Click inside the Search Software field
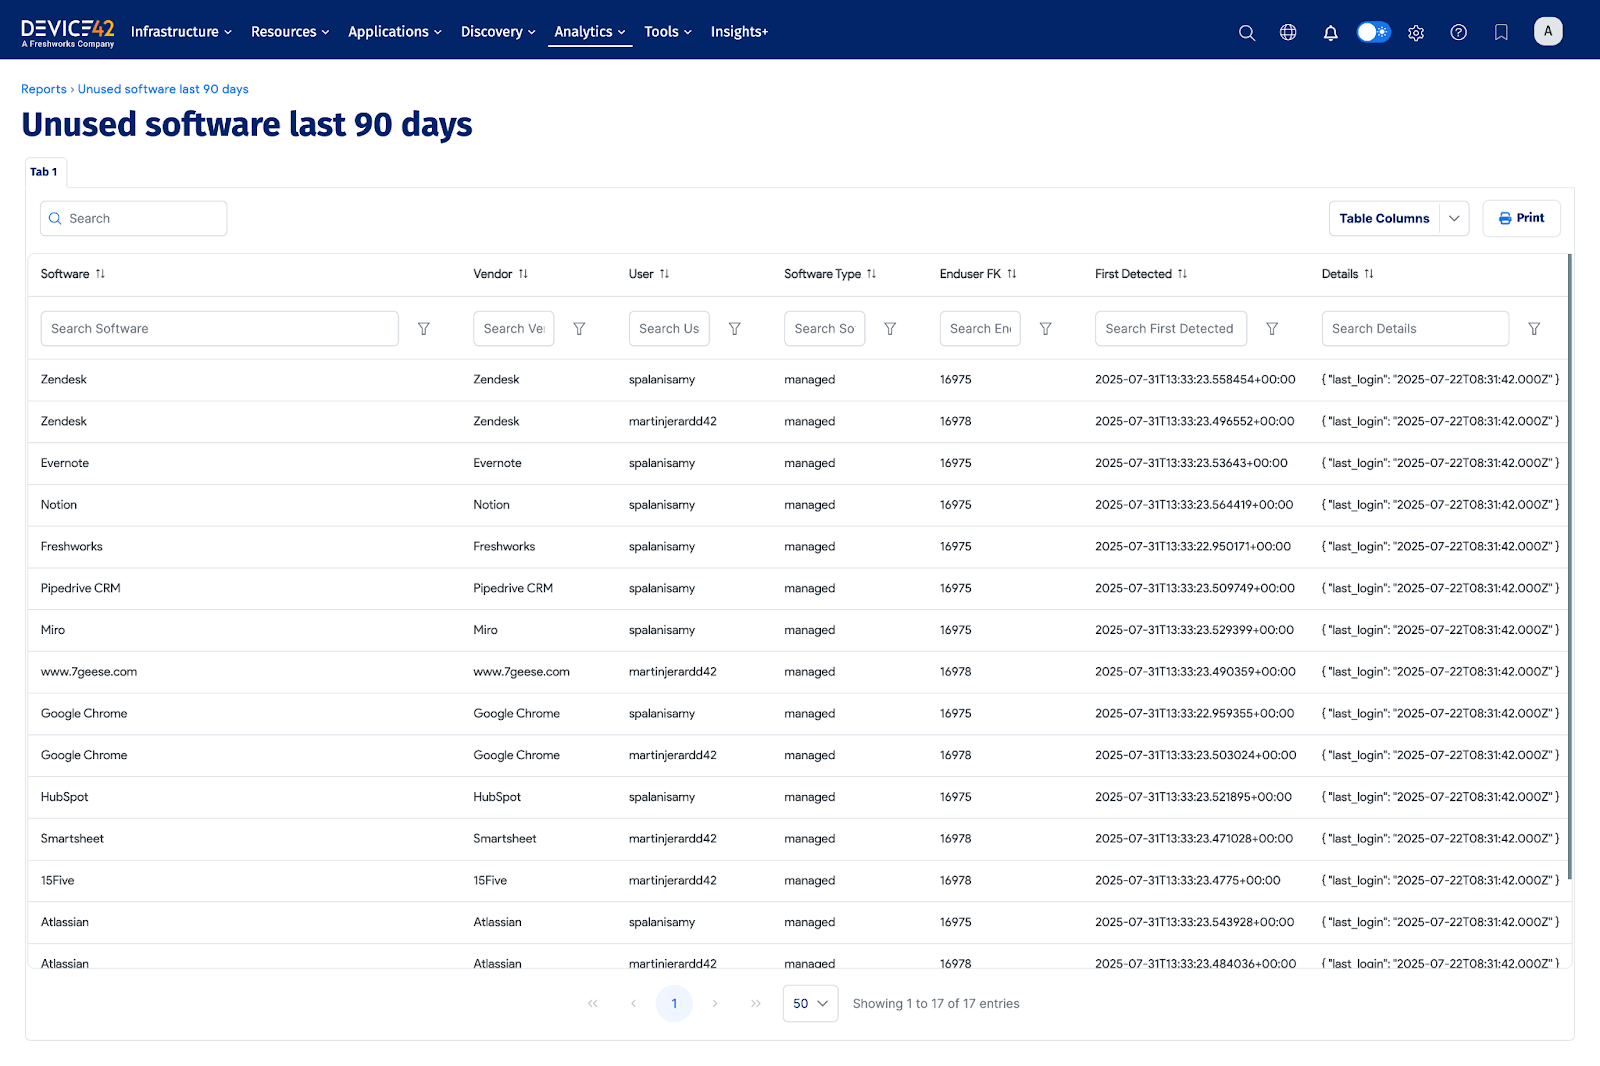The image size is (1600, 1066). 219,328
